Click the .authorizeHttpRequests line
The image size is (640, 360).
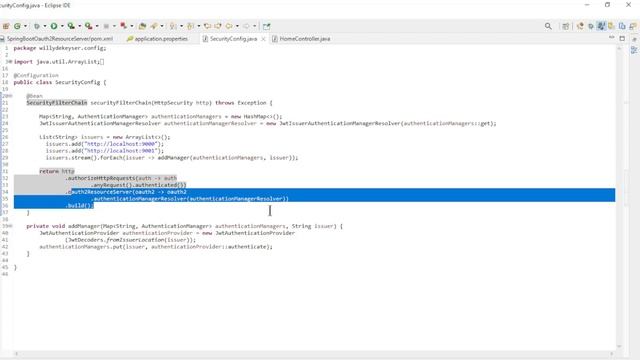(x=121, y=178)
